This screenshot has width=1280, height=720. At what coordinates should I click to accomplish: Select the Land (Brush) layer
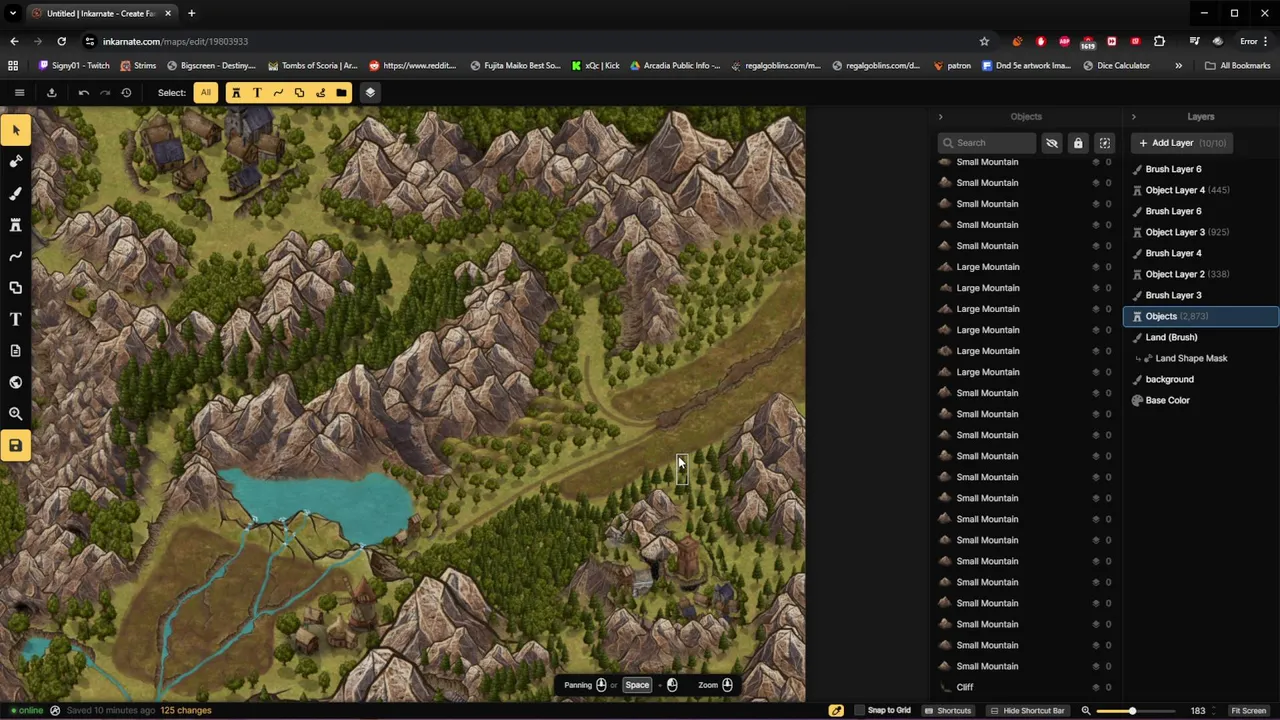1201,337
